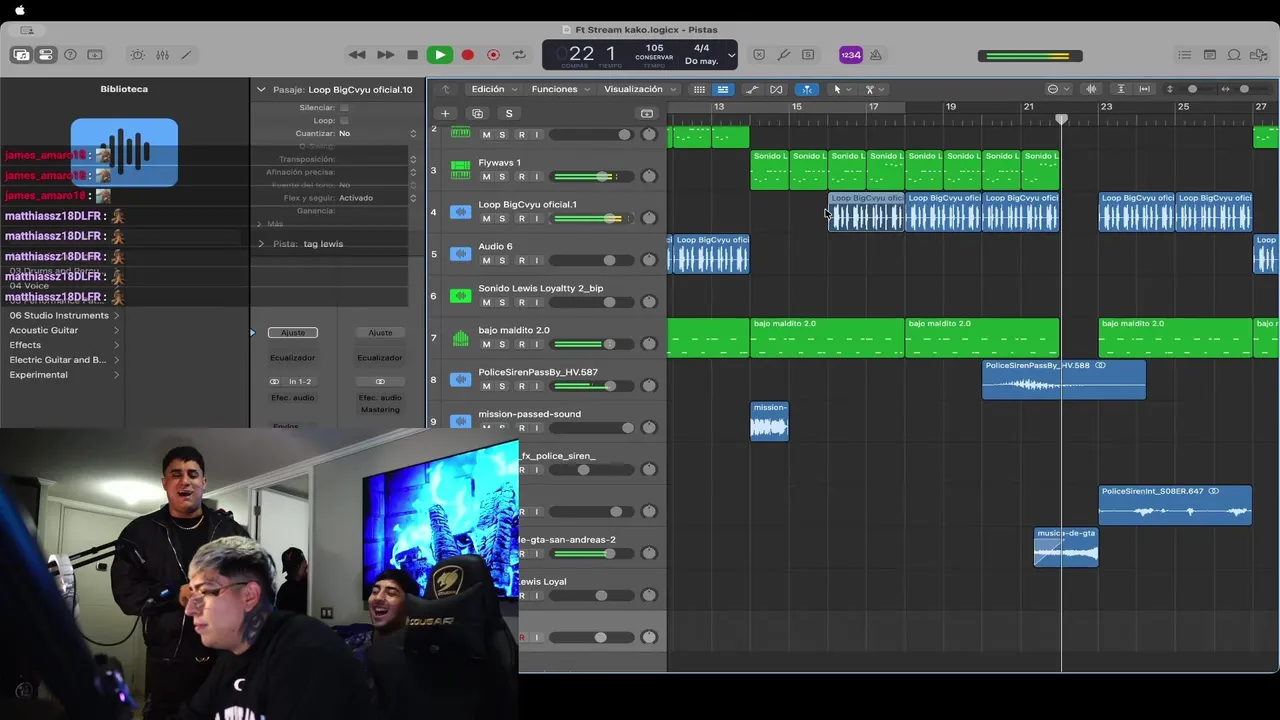Open the Editors pencil icon

[186, 55]
